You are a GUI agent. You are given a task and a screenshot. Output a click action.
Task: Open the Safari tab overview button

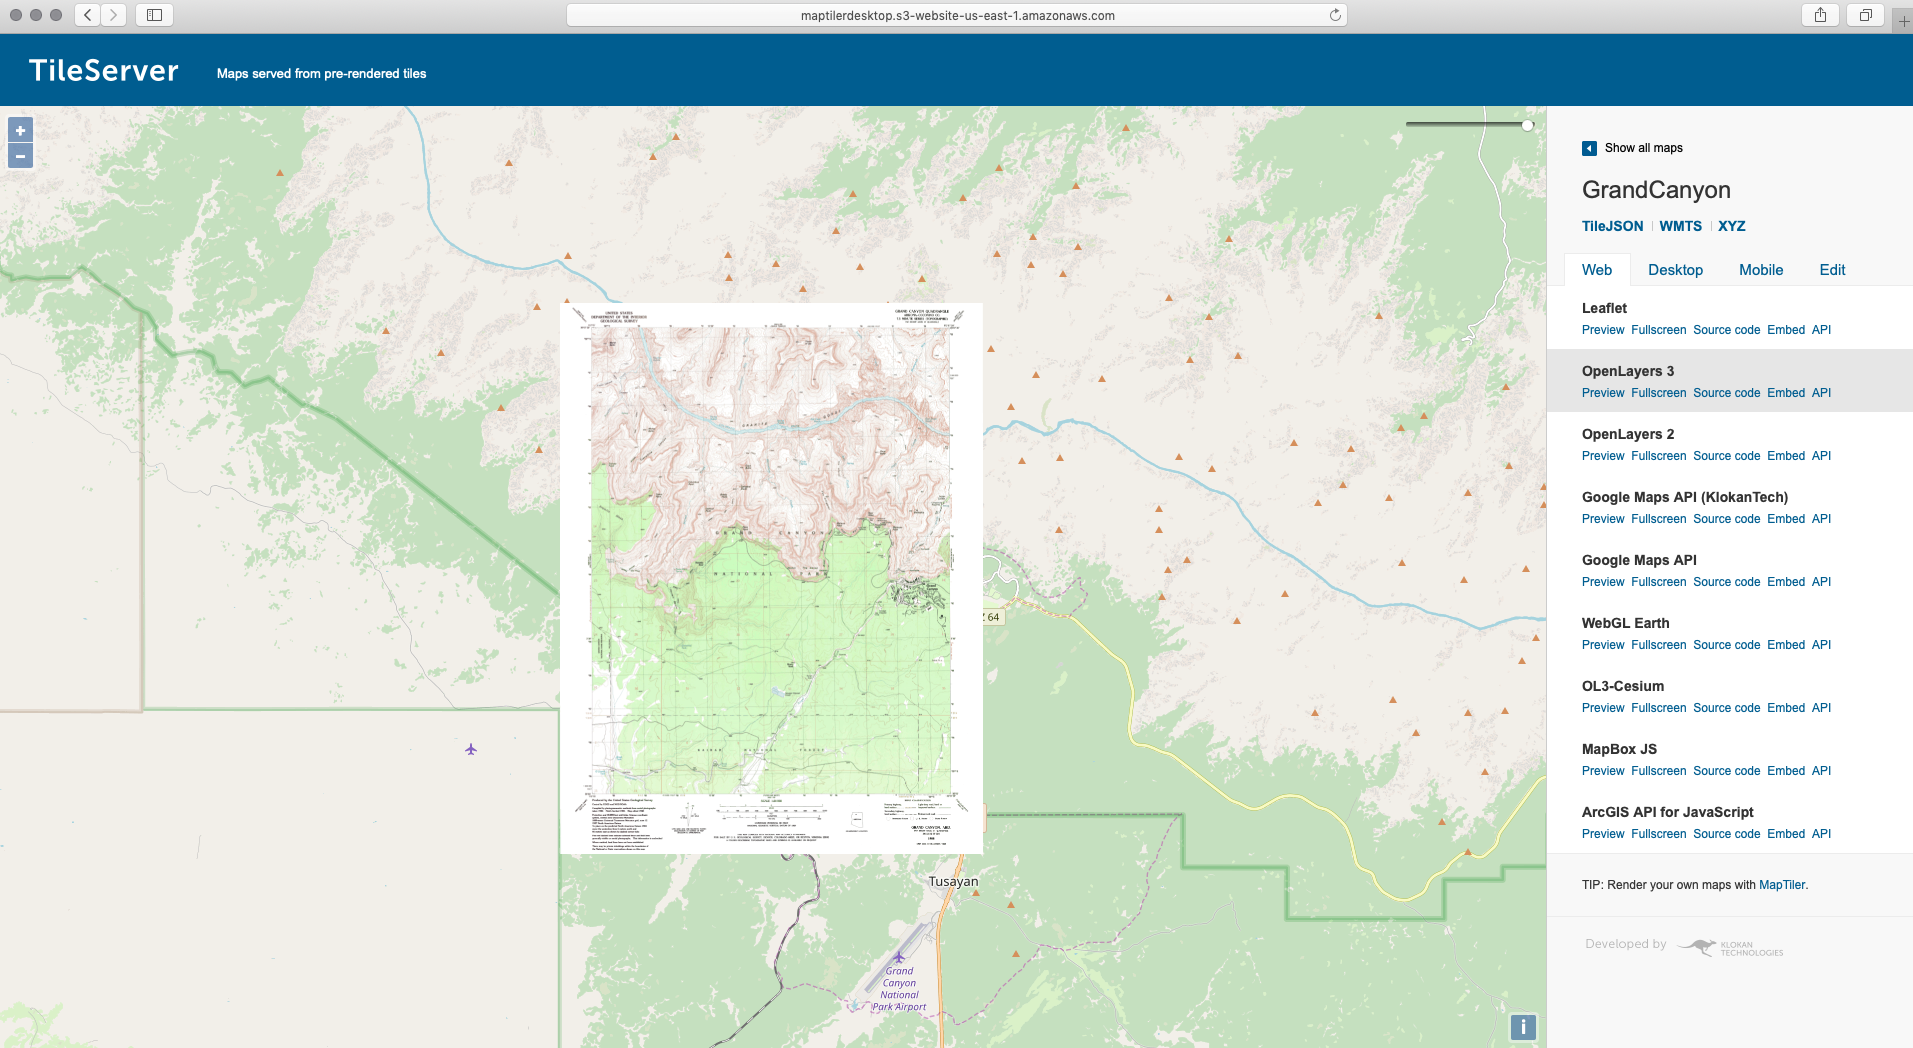1865,15
